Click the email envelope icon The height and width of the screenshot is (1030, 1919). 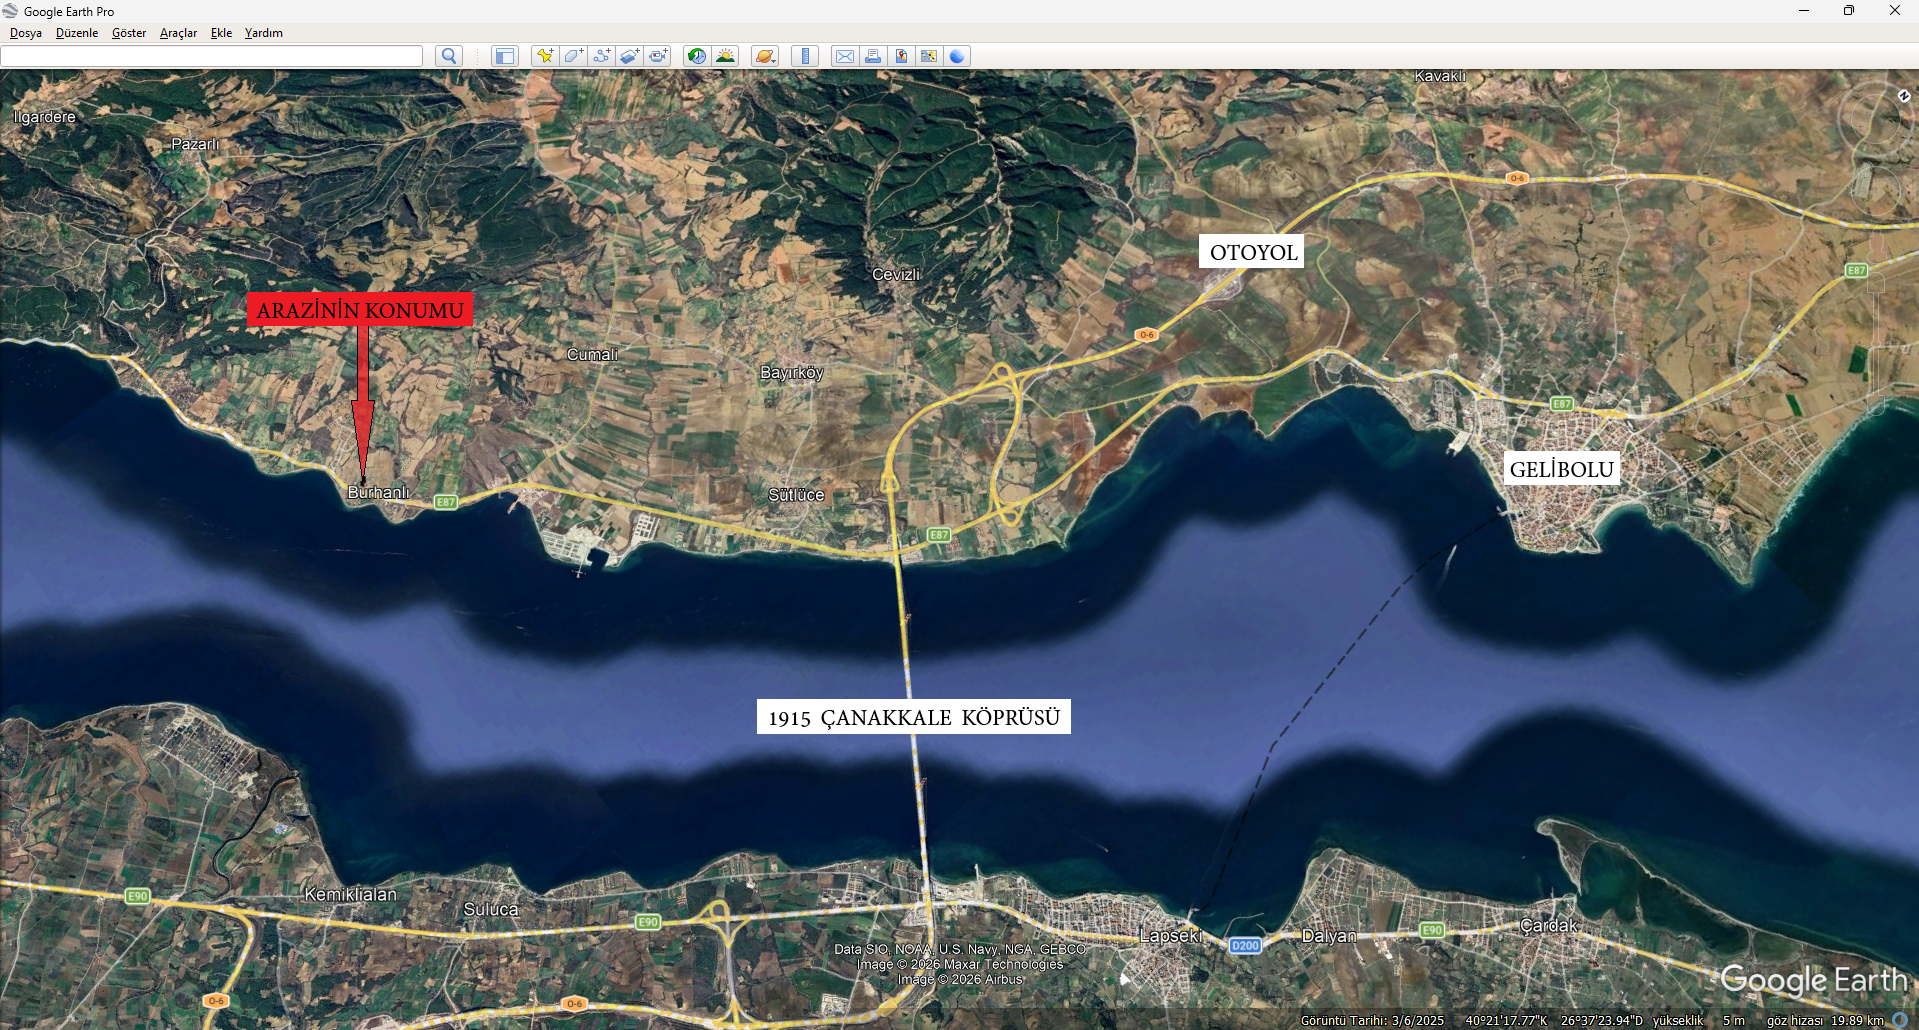click(x=845, y=56)
